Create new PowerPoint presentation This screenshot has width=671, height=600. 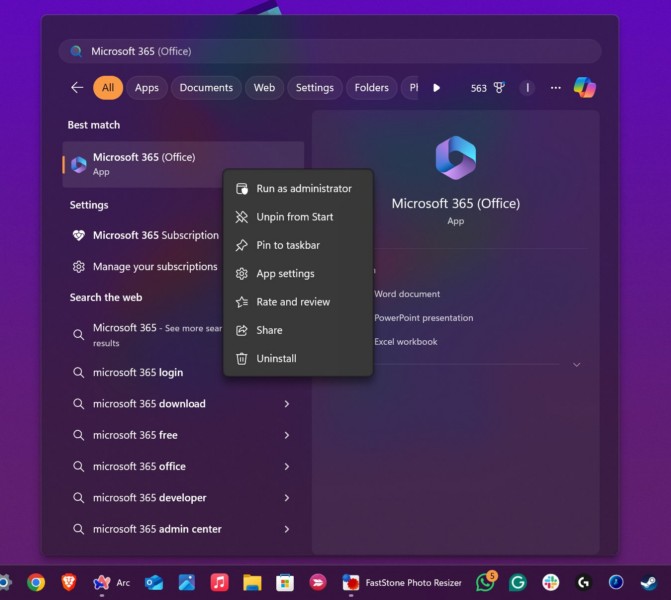[423, 318]
